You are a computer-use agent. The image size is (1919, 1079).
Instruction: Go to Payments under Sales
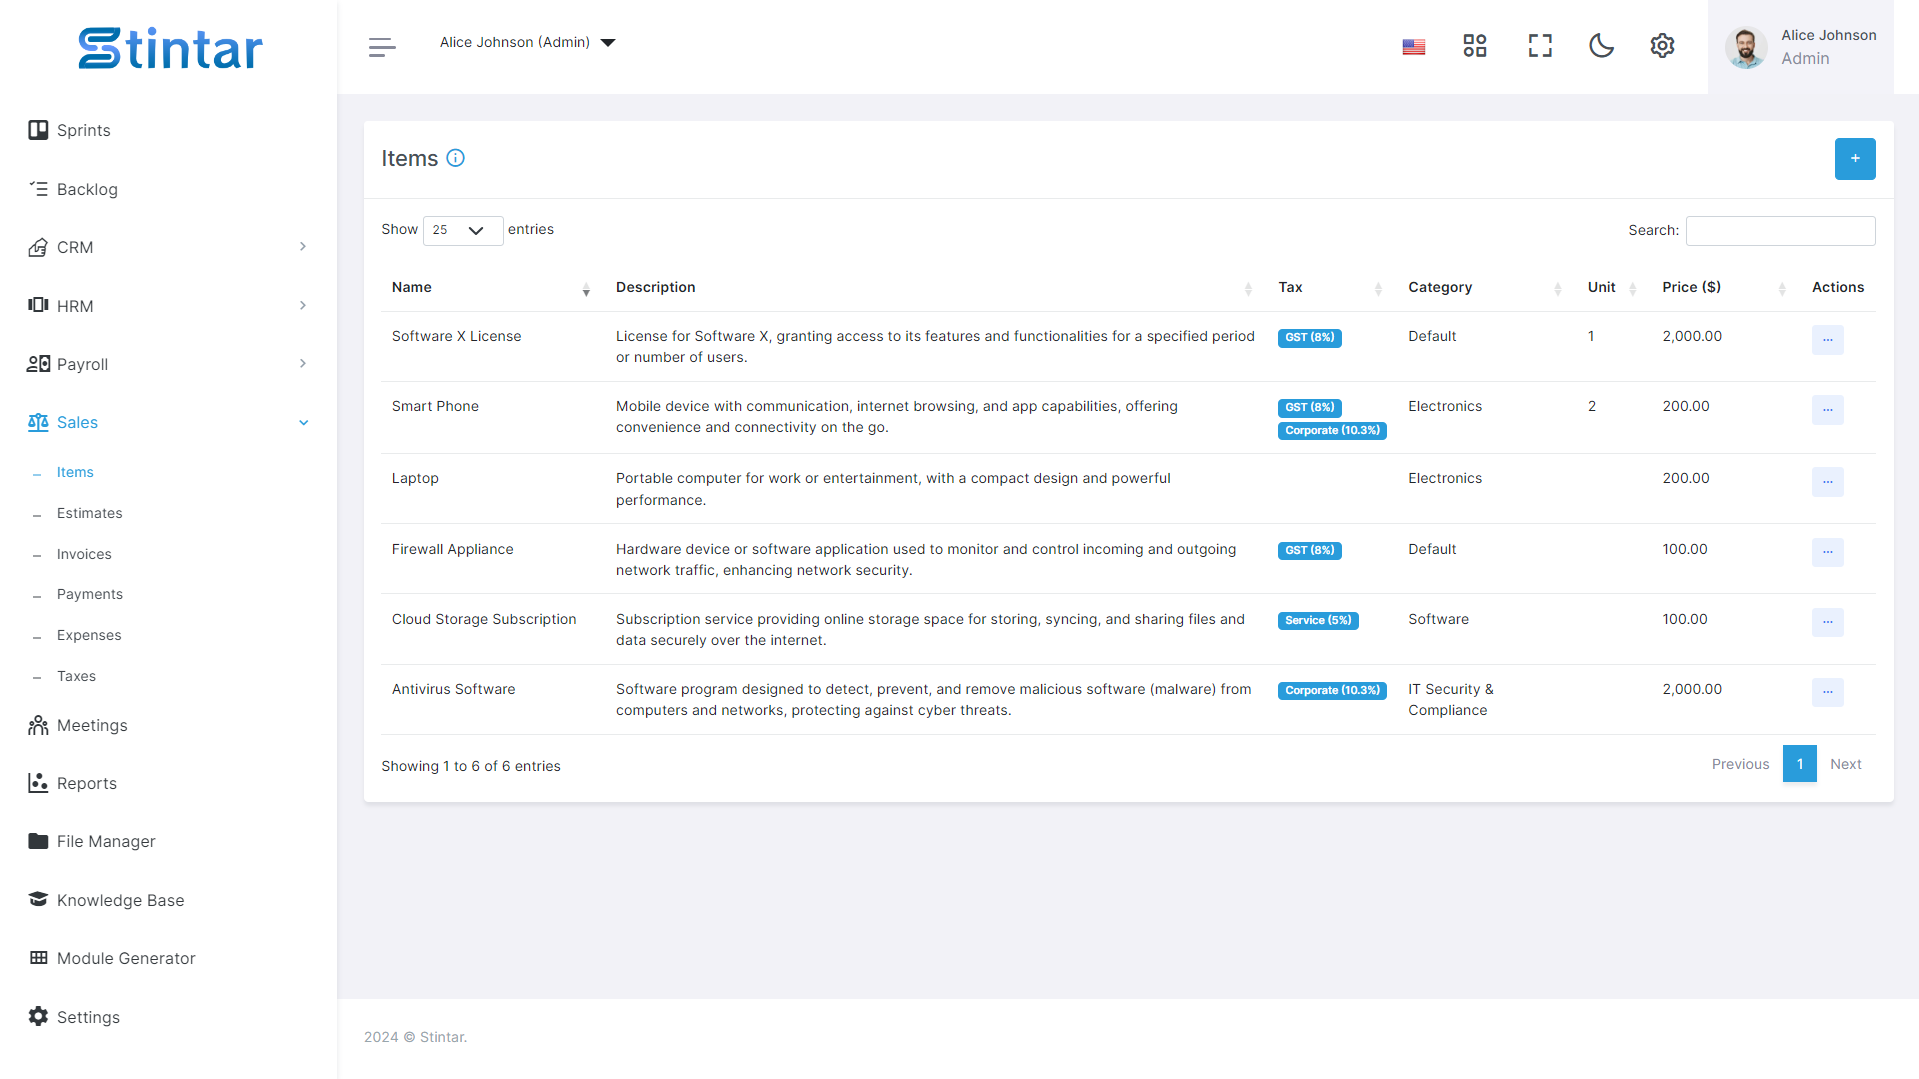pyautogui.click(x=89, y=594)
